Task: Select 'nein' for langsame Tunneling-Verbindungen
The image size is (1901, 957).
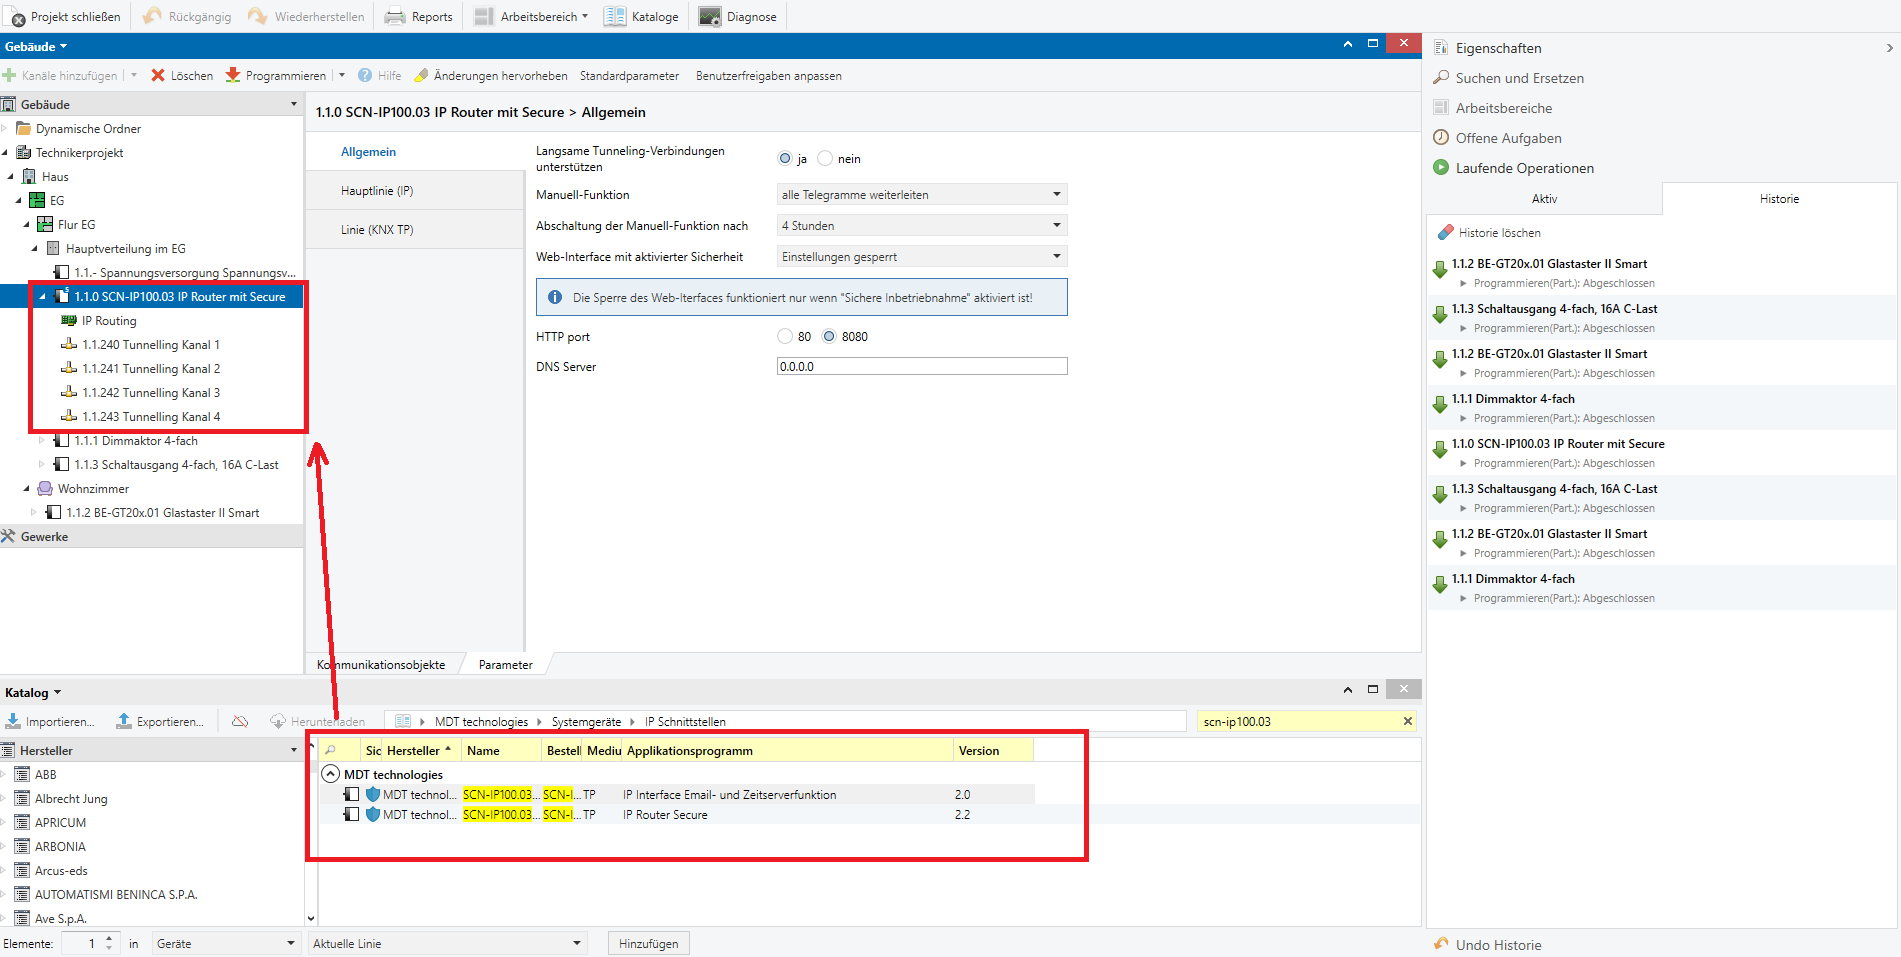Action: point(825,158)
